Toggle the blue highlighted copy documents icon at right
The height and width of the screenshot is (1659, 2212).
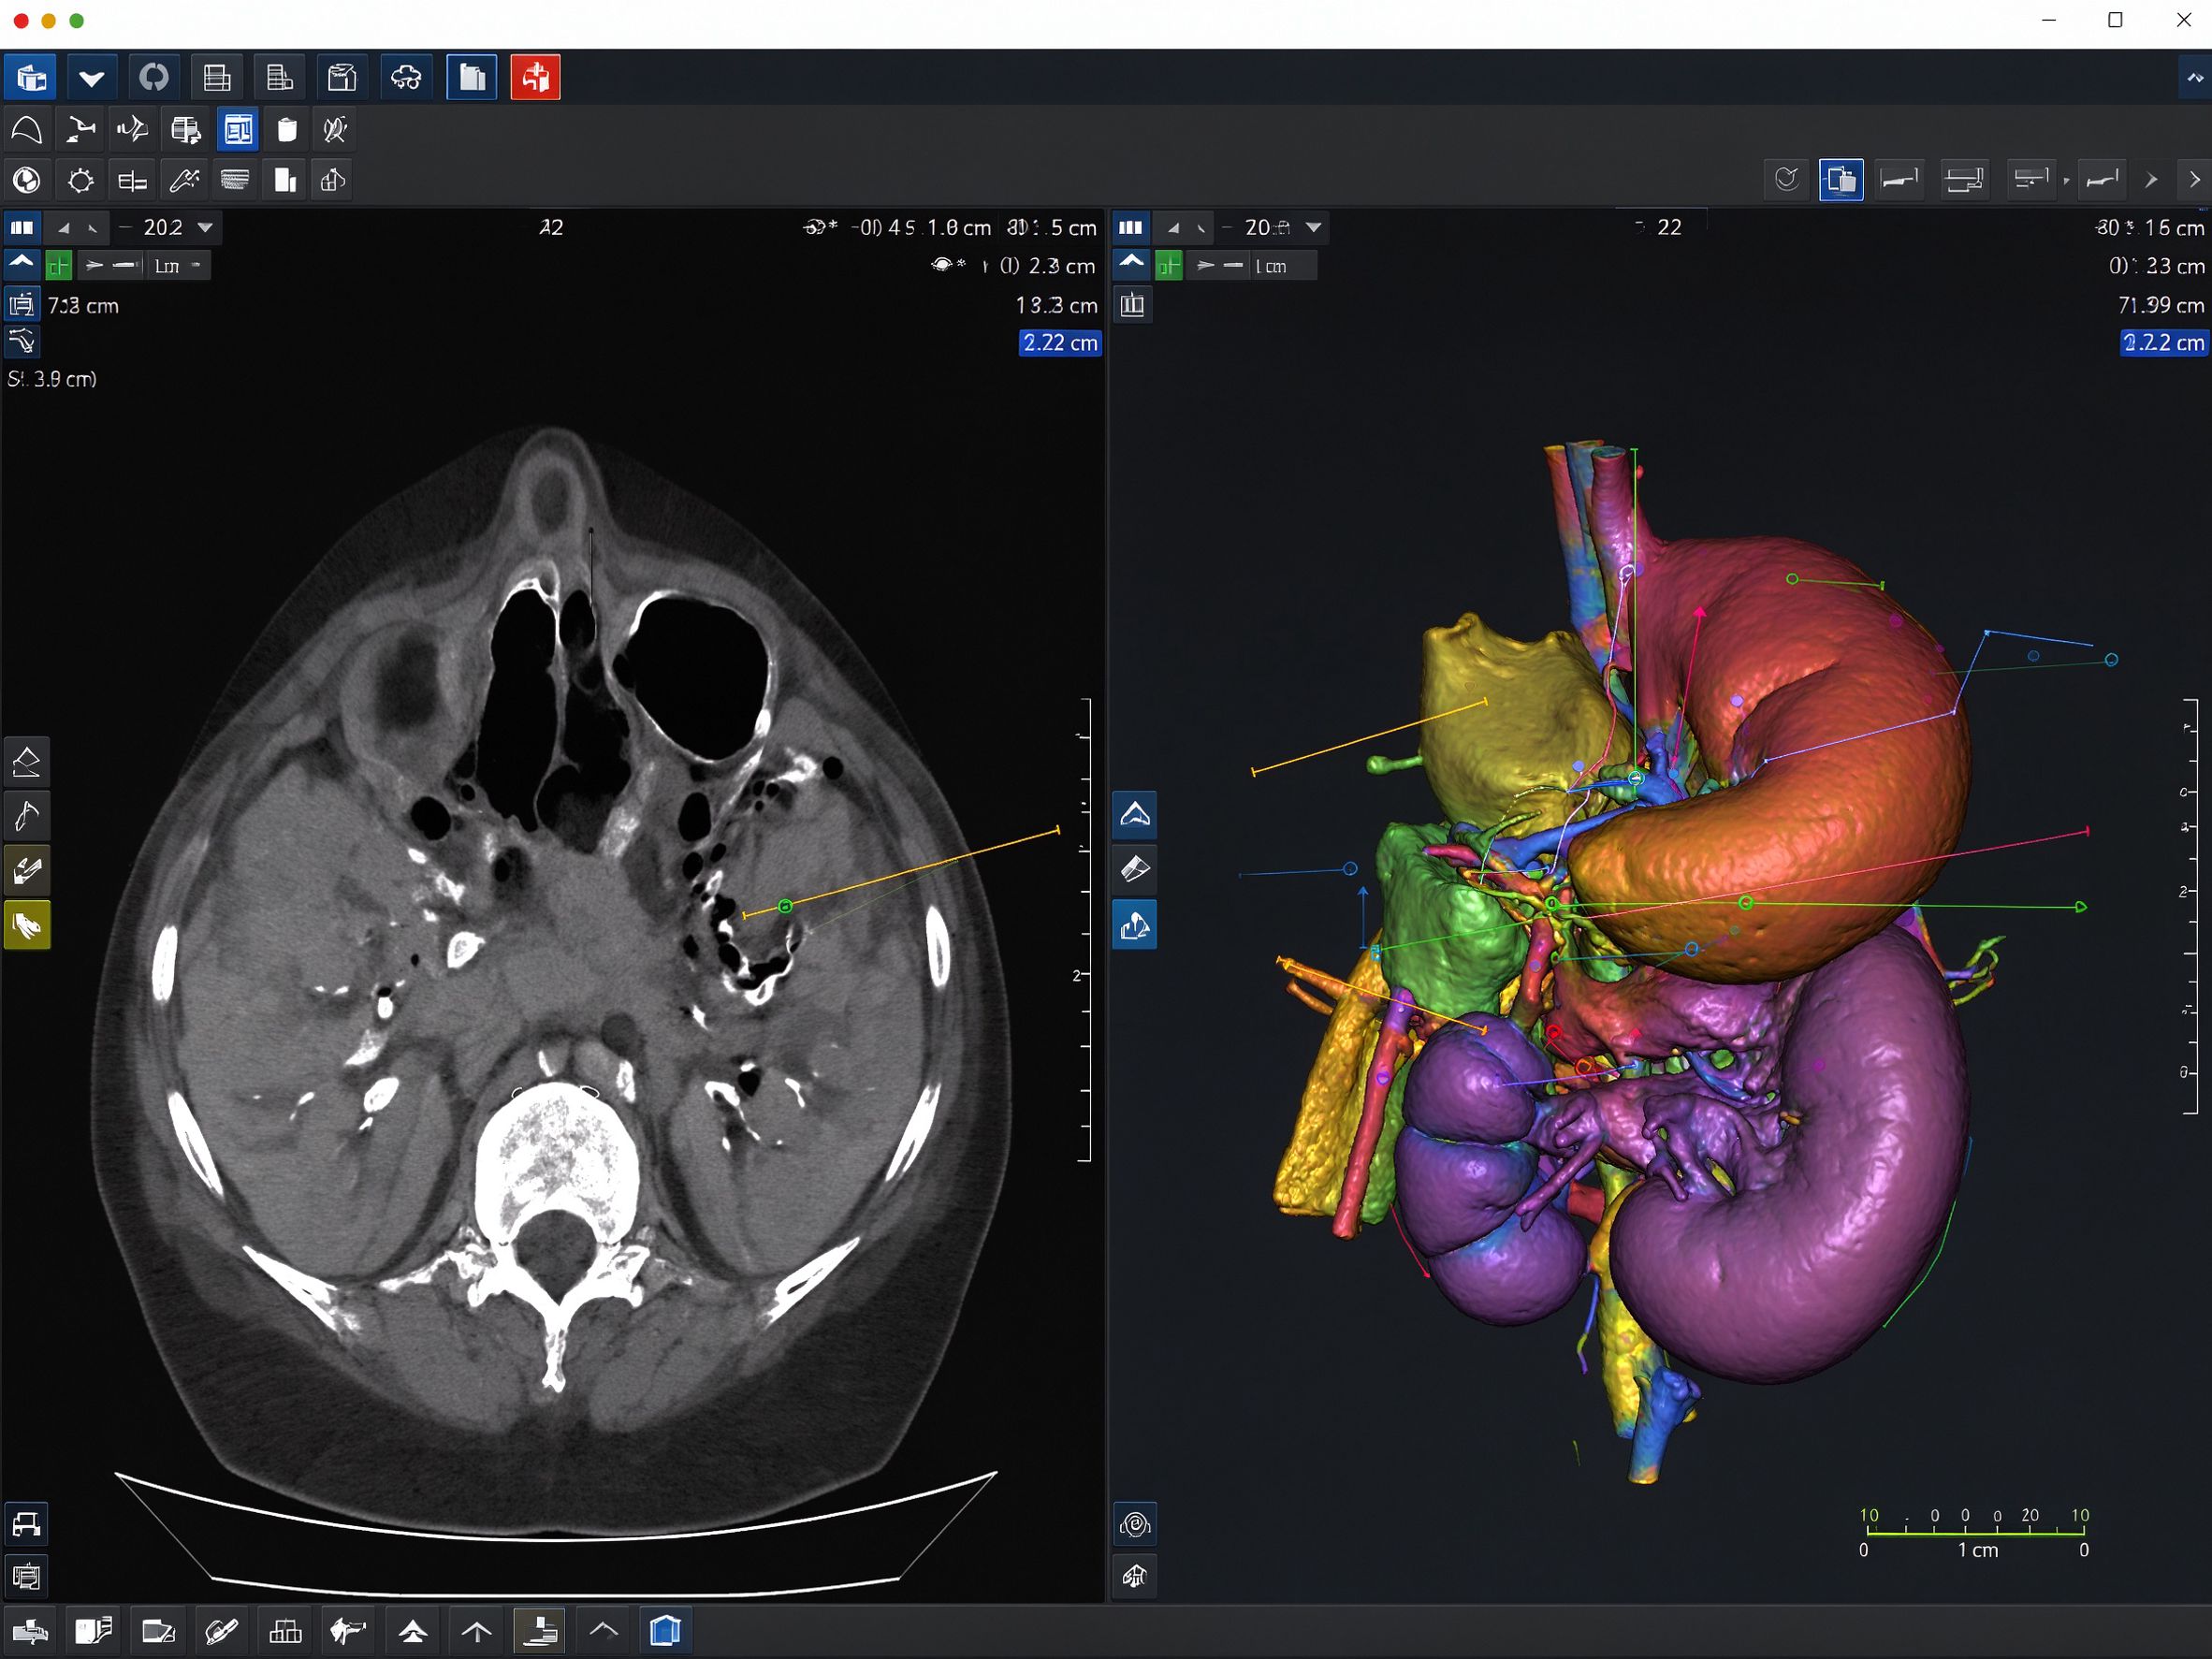tap(1841, 180)
